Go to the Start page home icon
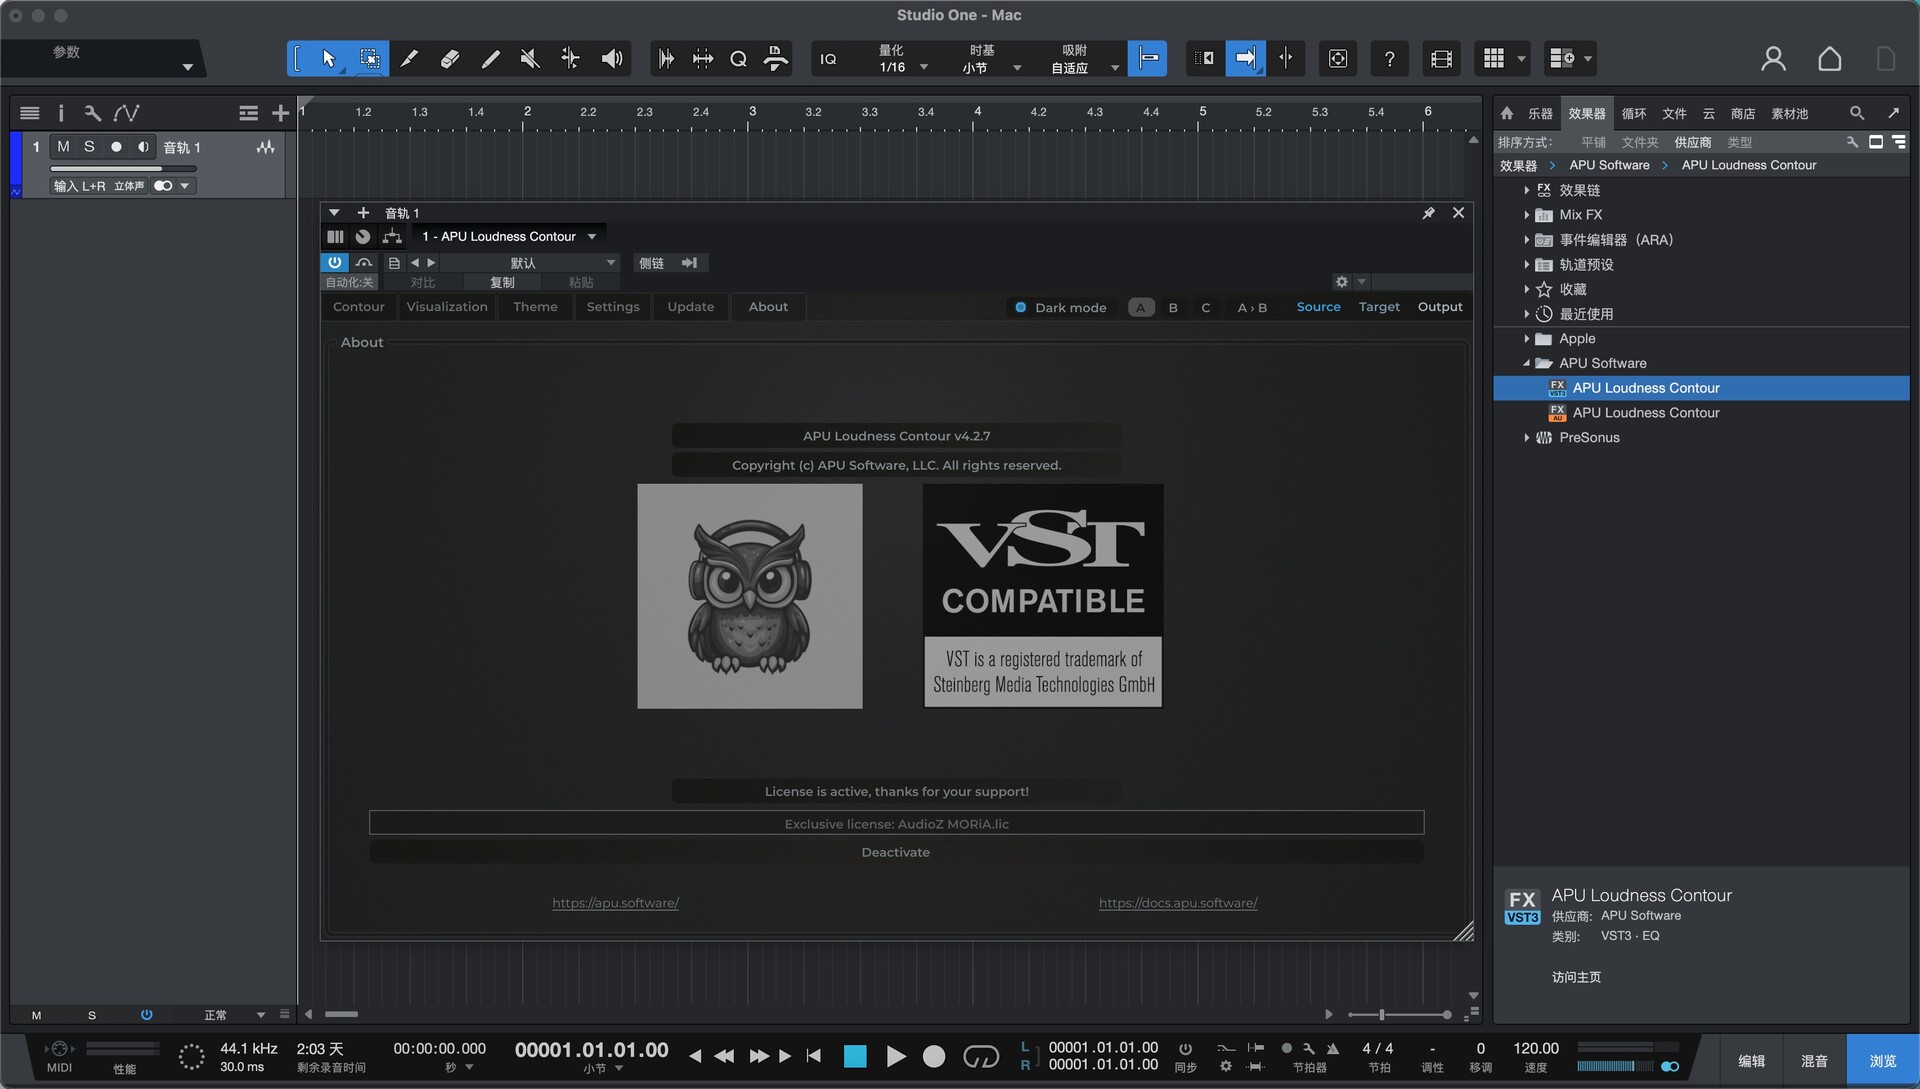The height and width of the screenshot is (1089, 1920). (1829, 59)
